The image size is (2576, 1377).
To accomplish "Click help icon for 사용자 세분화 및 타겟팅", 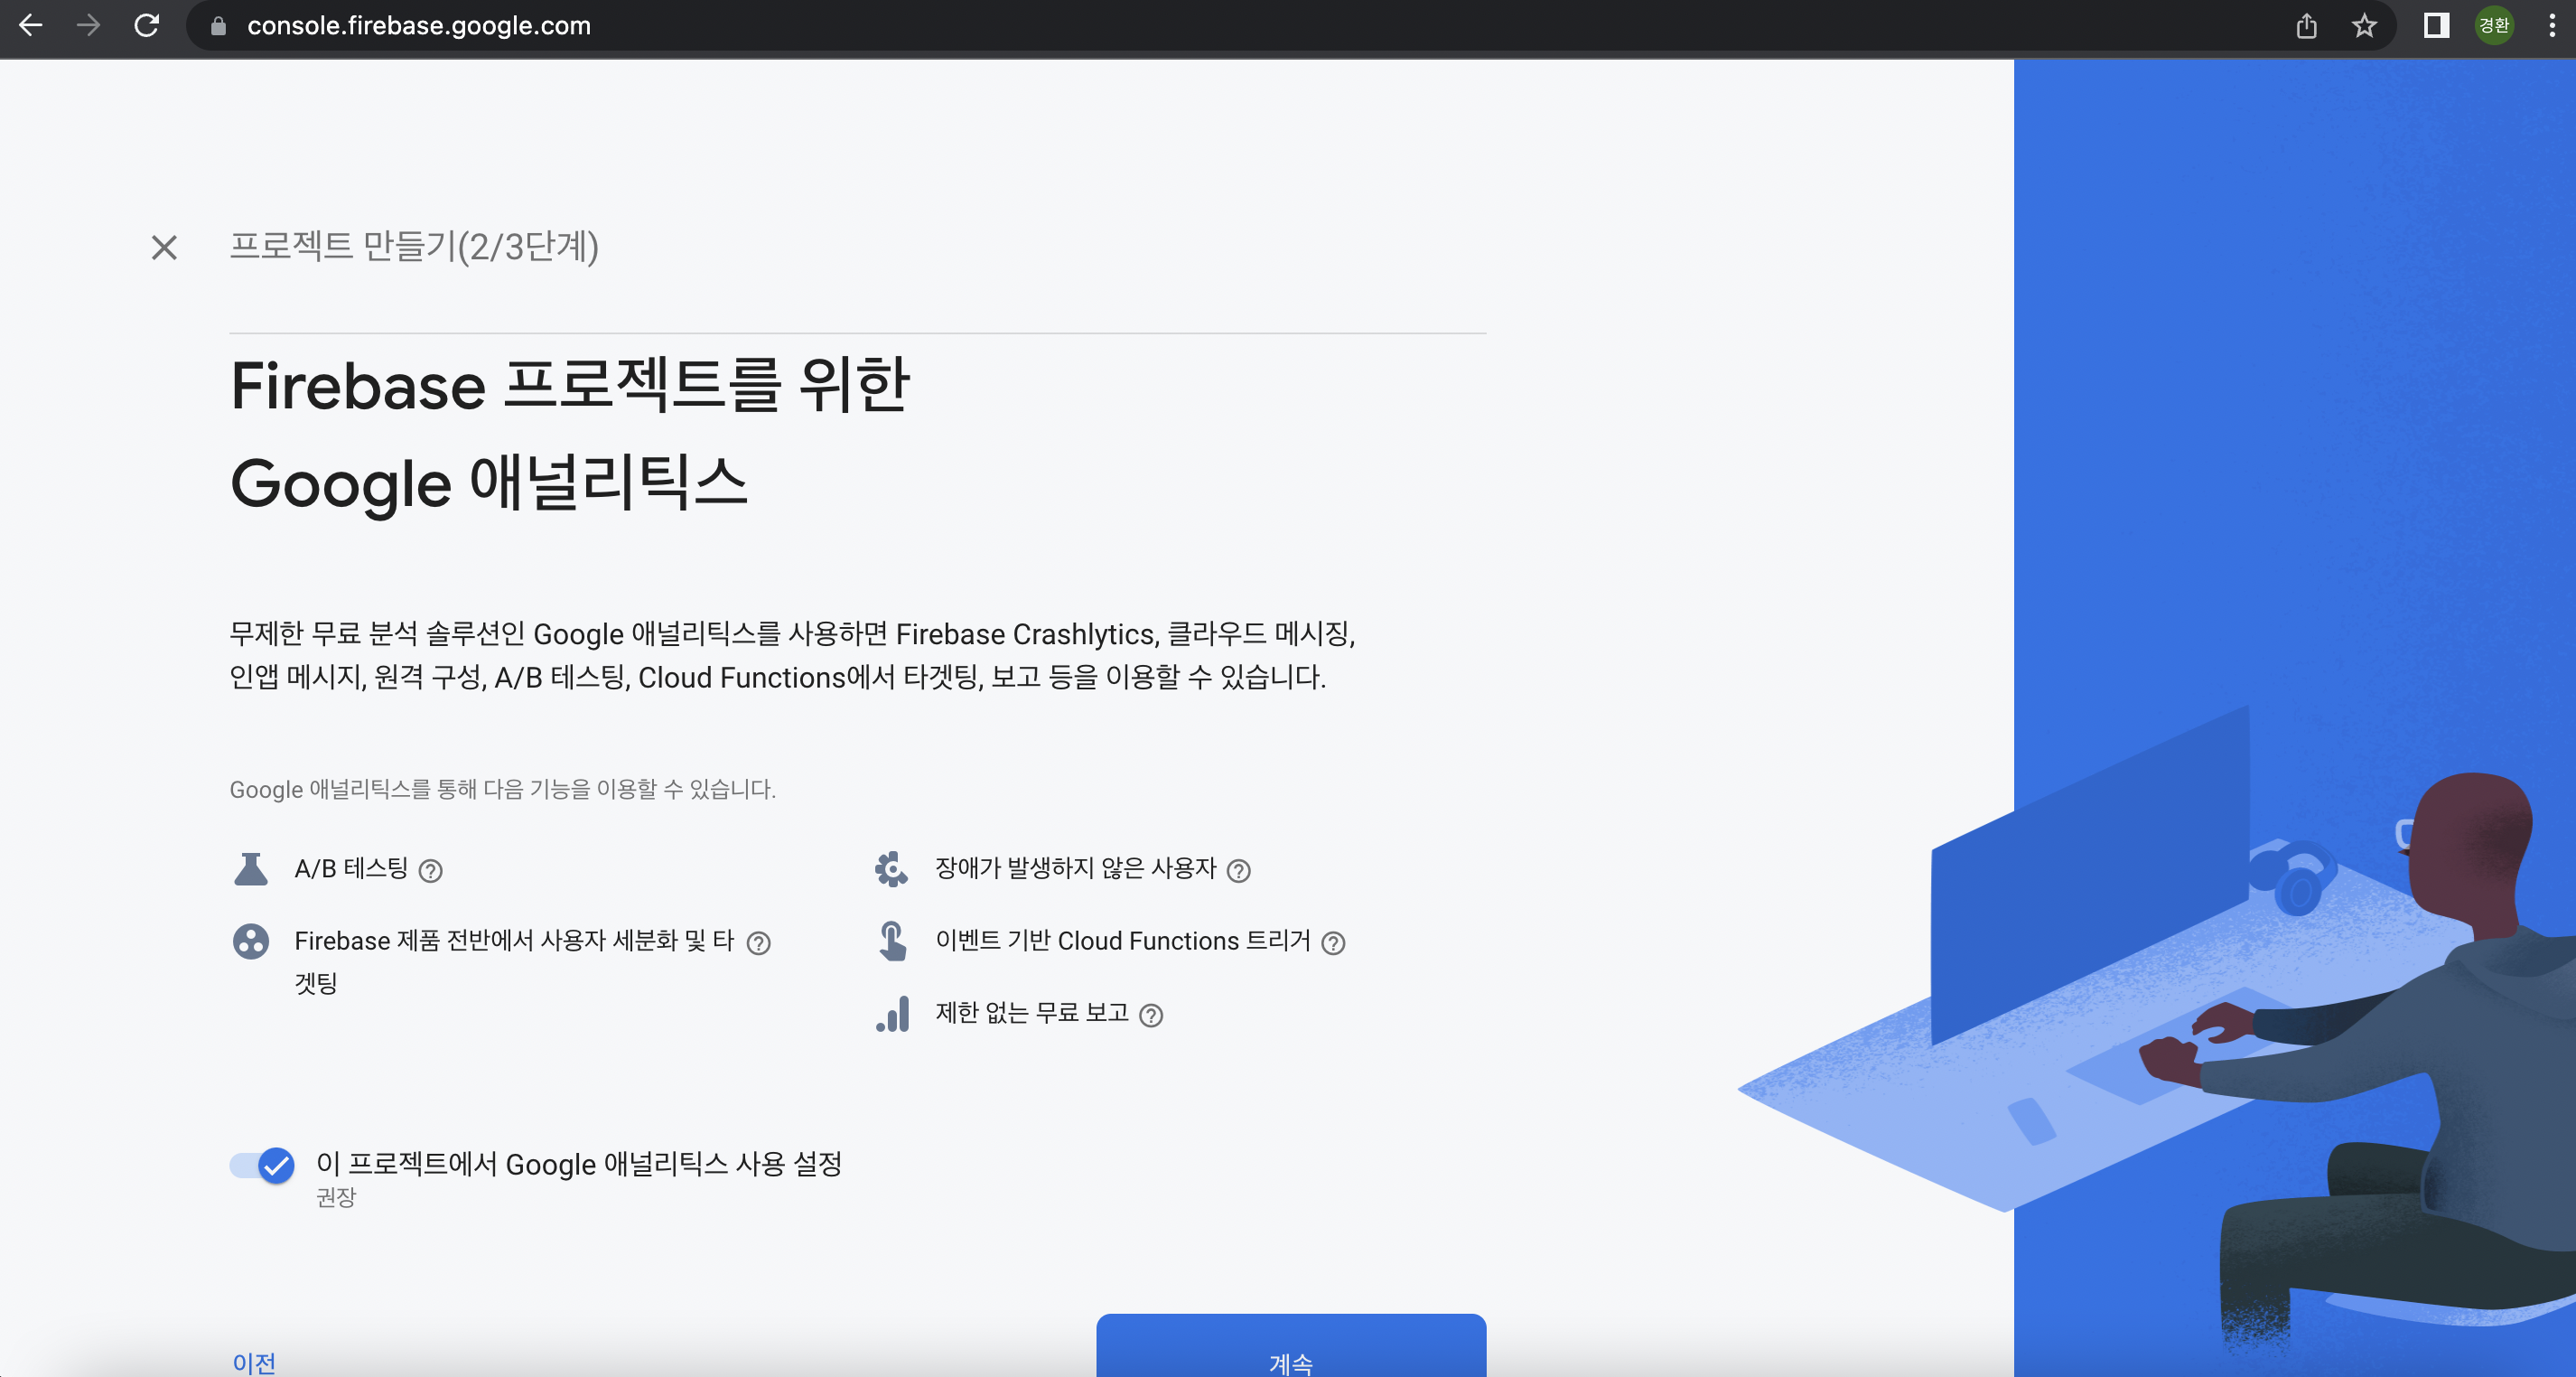I will point(759,943).
